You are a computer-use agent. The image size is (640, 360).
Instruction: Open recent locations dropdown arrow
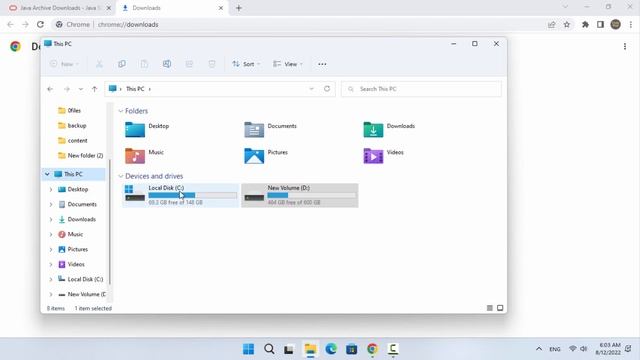pyautogui.click(x=81, y=89)
